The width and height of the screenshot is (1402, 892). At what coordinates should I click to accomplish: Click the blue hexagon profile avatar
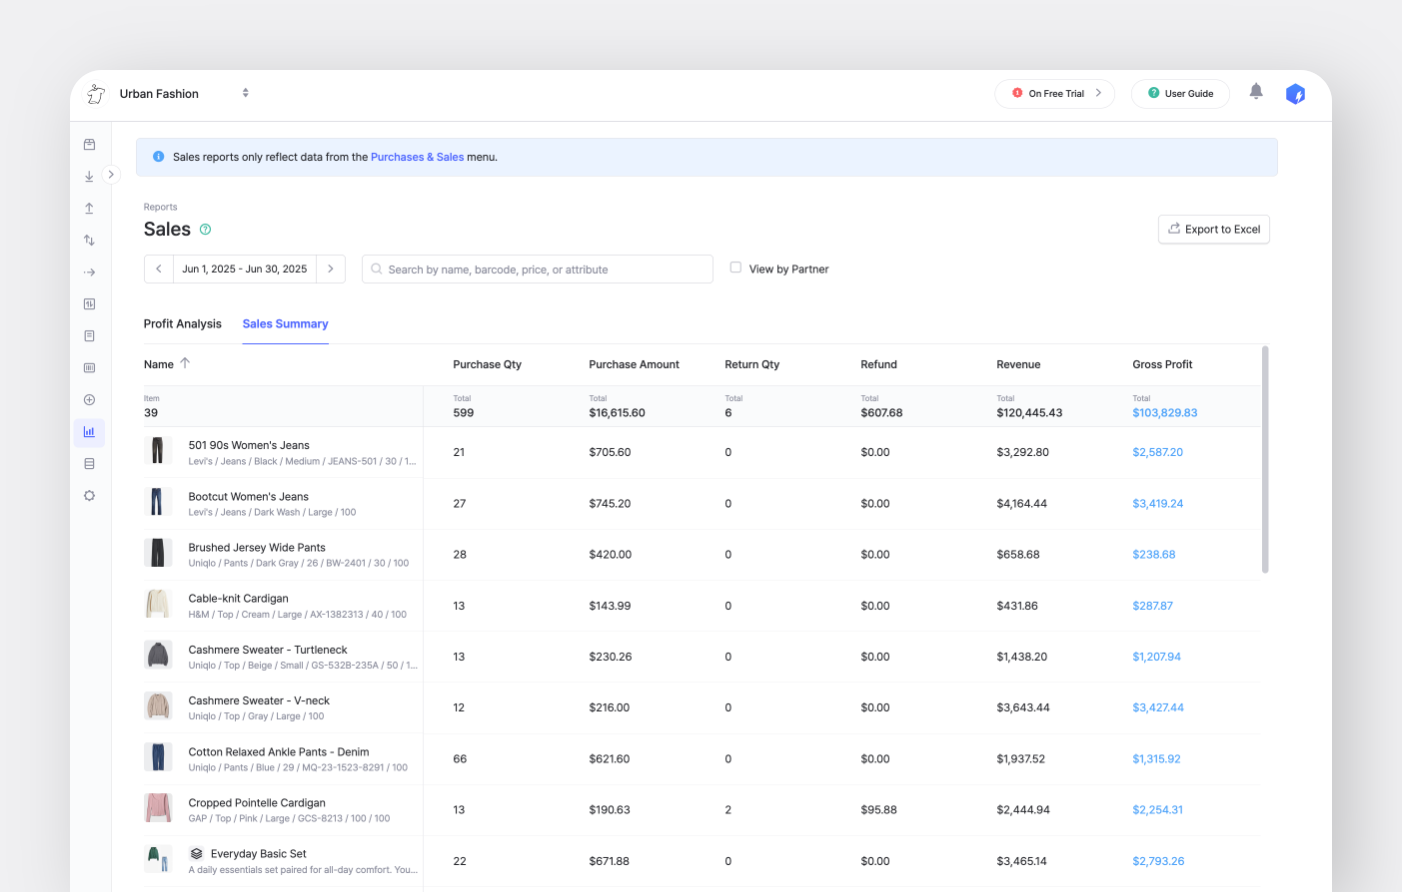pos(1295,94)
